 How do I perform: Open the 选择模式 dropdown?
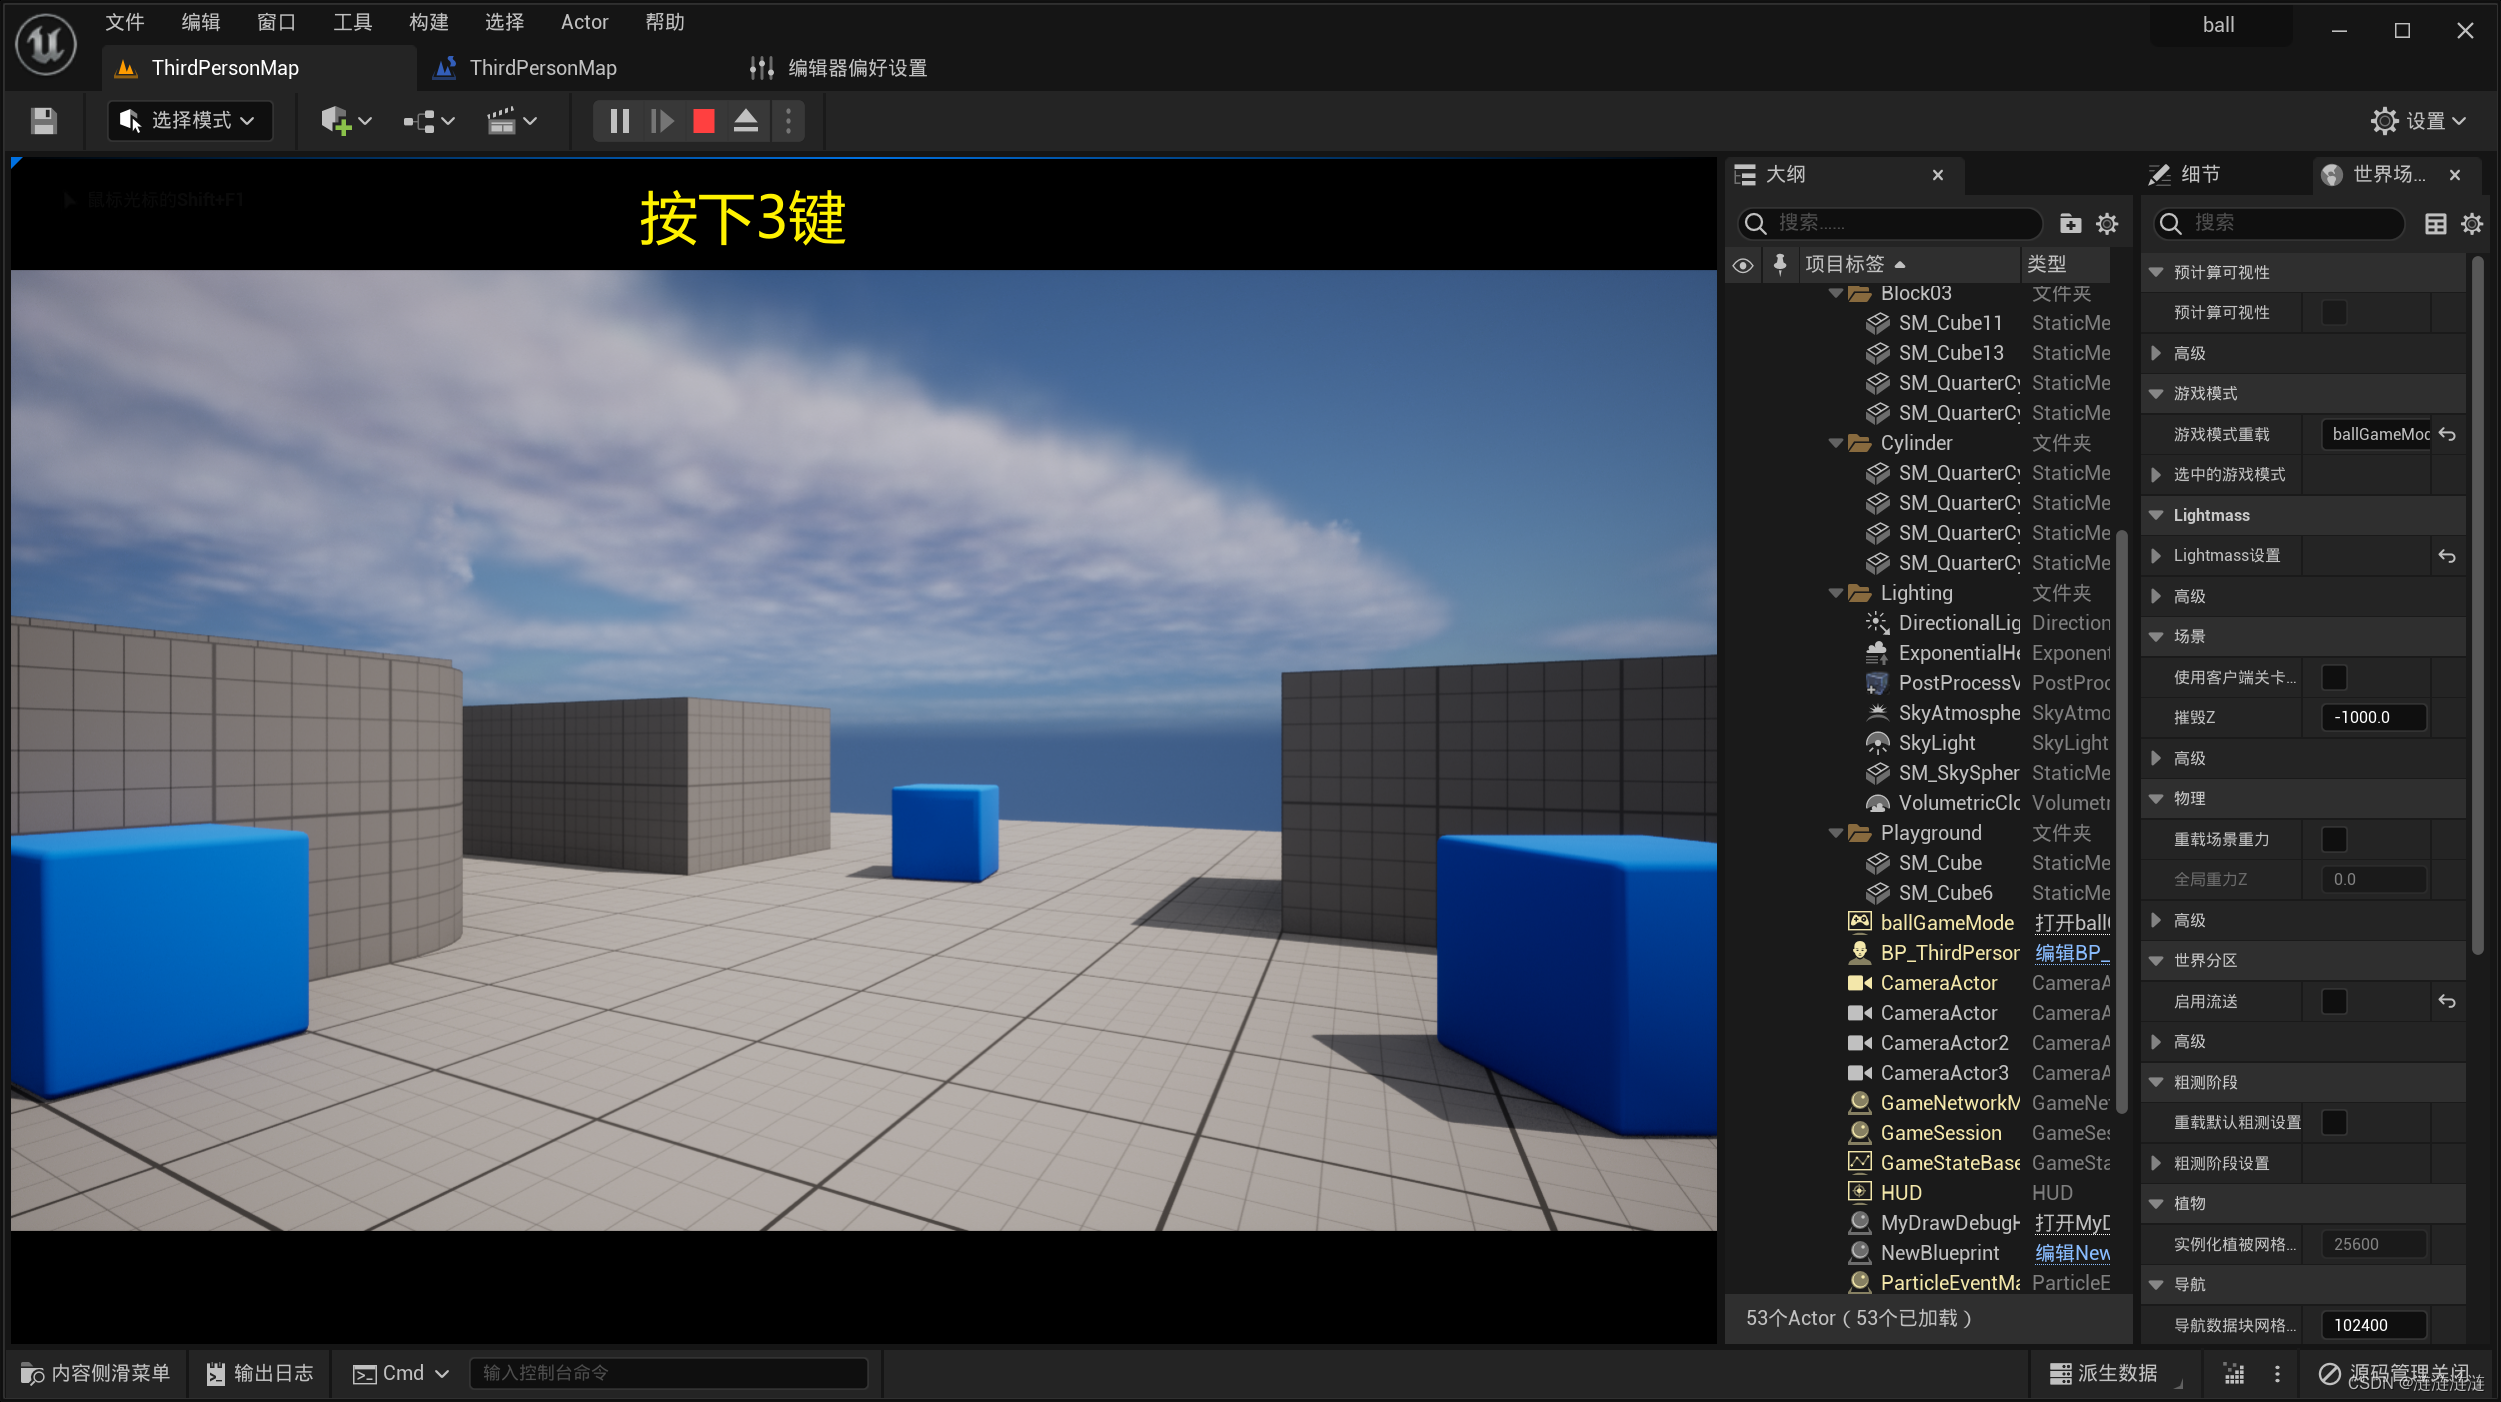point(190,121)
